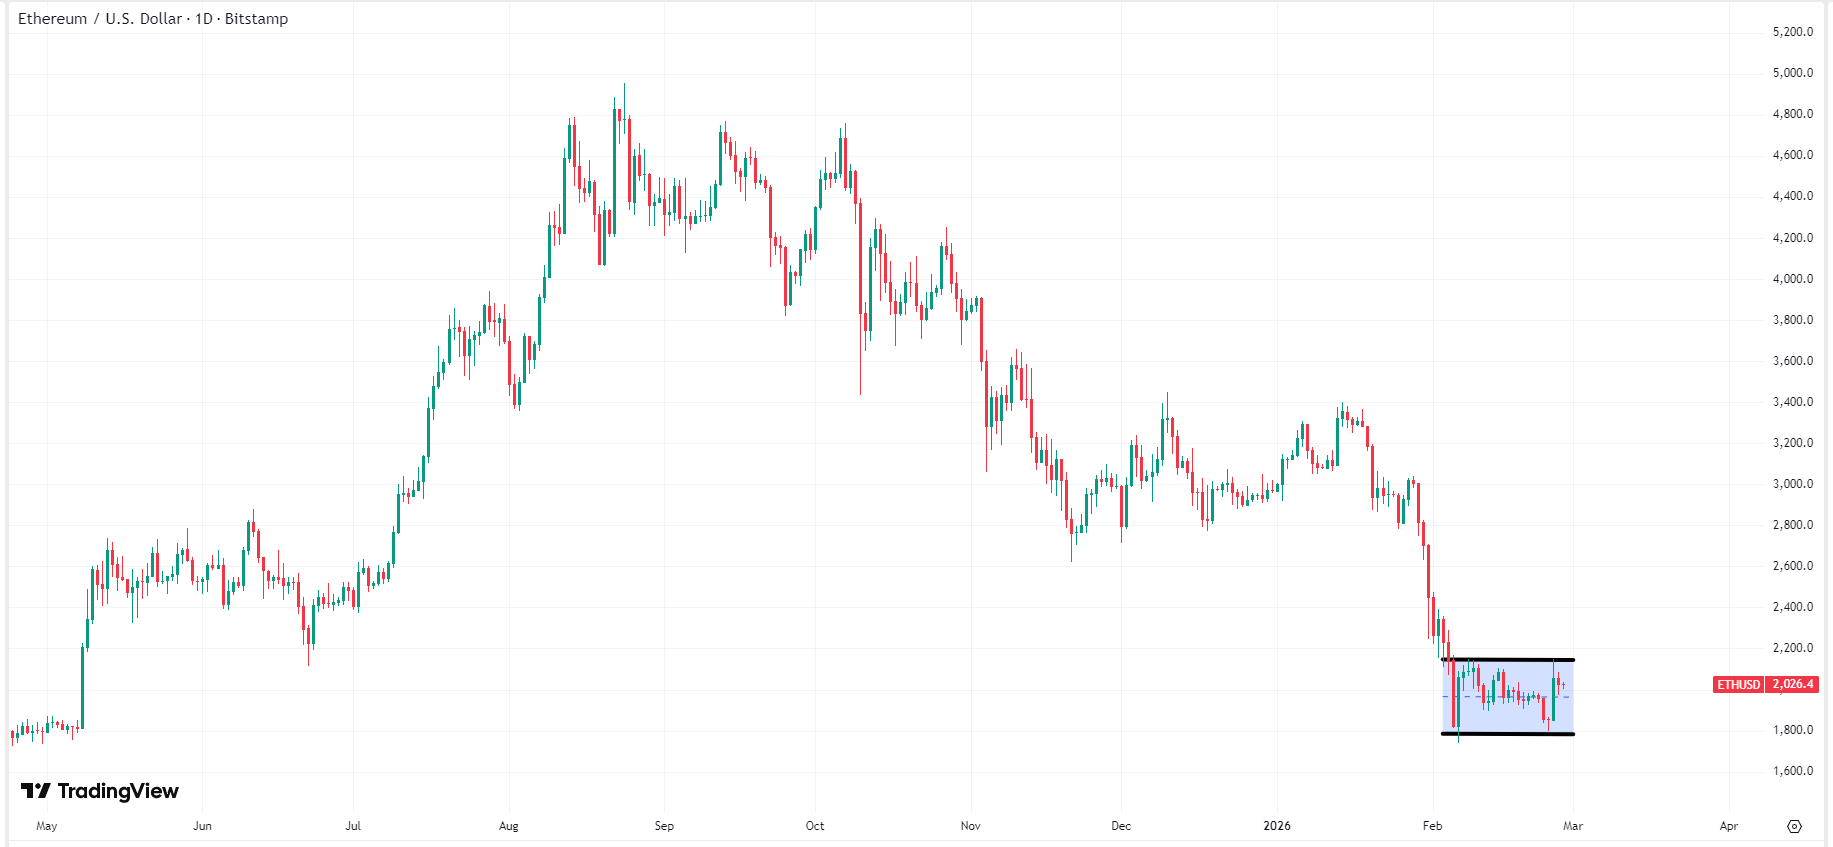Open chart settings hexagon gear icon
Viewport: 1833px width, 847px height.
(1794, 826)
